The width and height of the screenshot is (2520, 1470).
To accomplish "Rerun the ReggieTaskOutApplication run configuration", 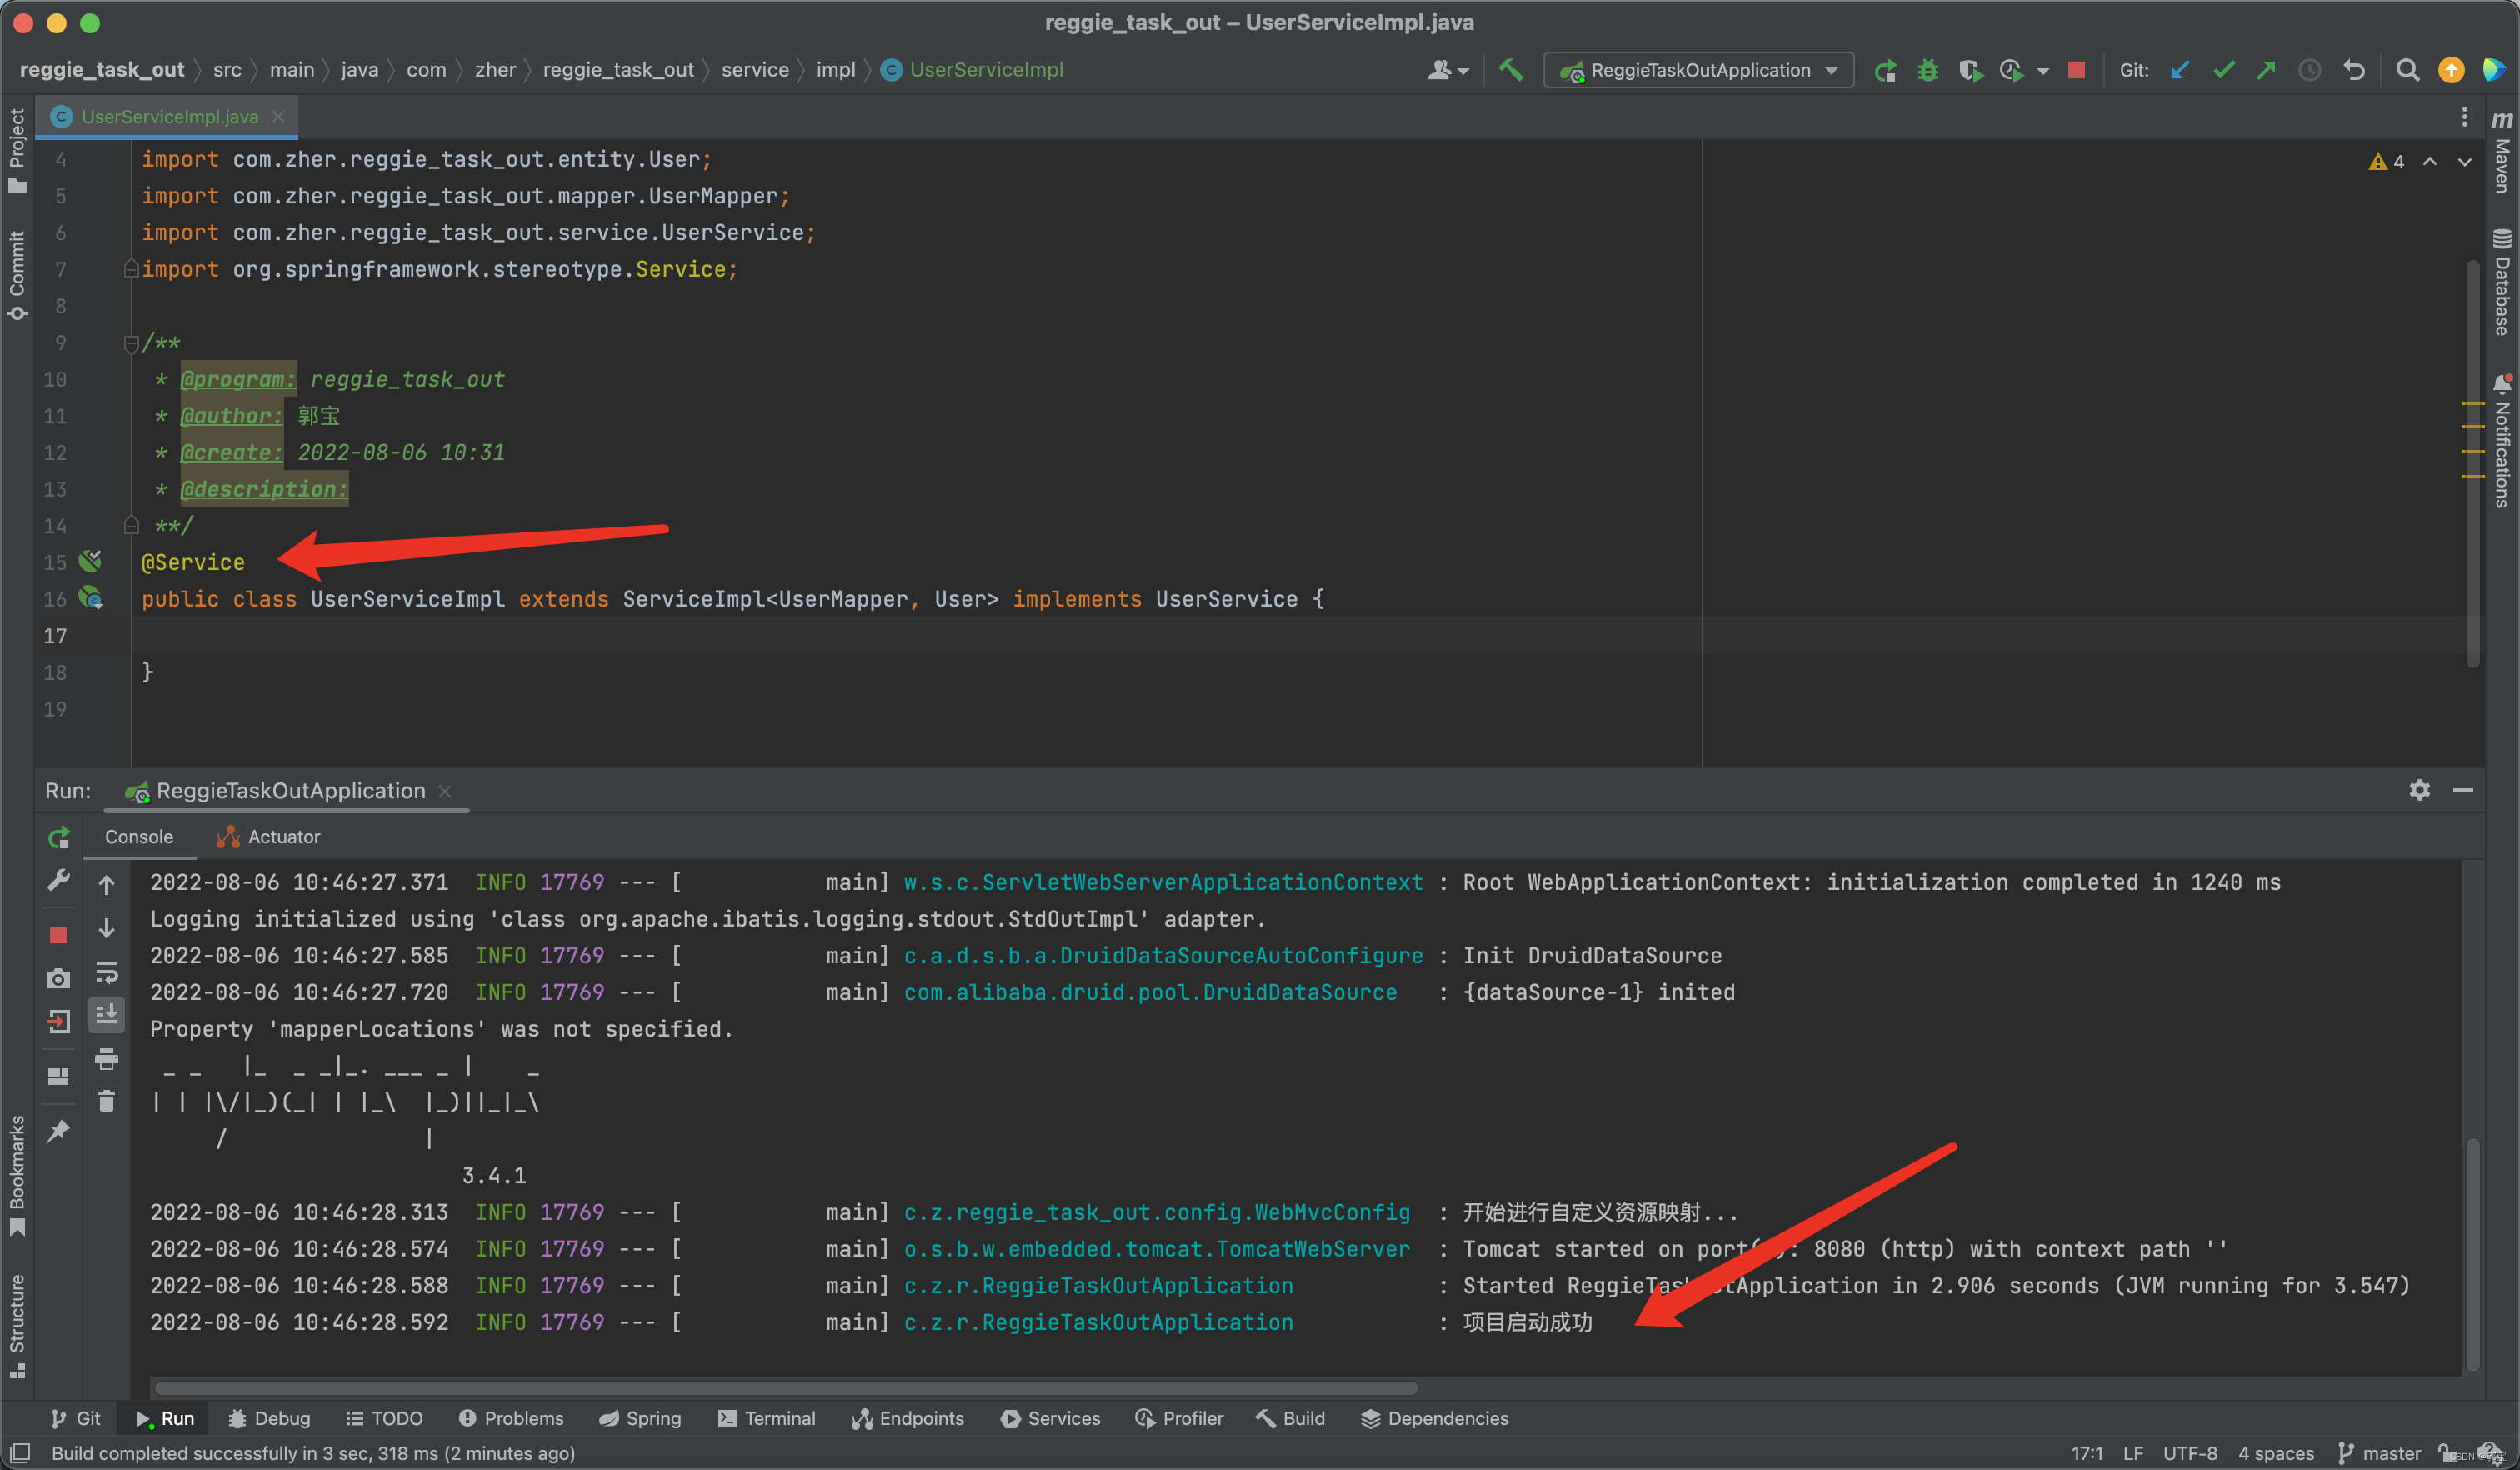I will pyautogui.click(x=1885, y=70).
